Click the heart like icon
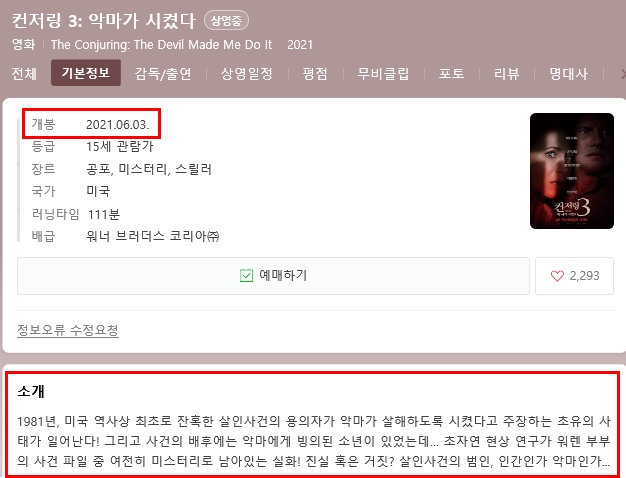Screen dimensions: 626x478 pos(557,276)
